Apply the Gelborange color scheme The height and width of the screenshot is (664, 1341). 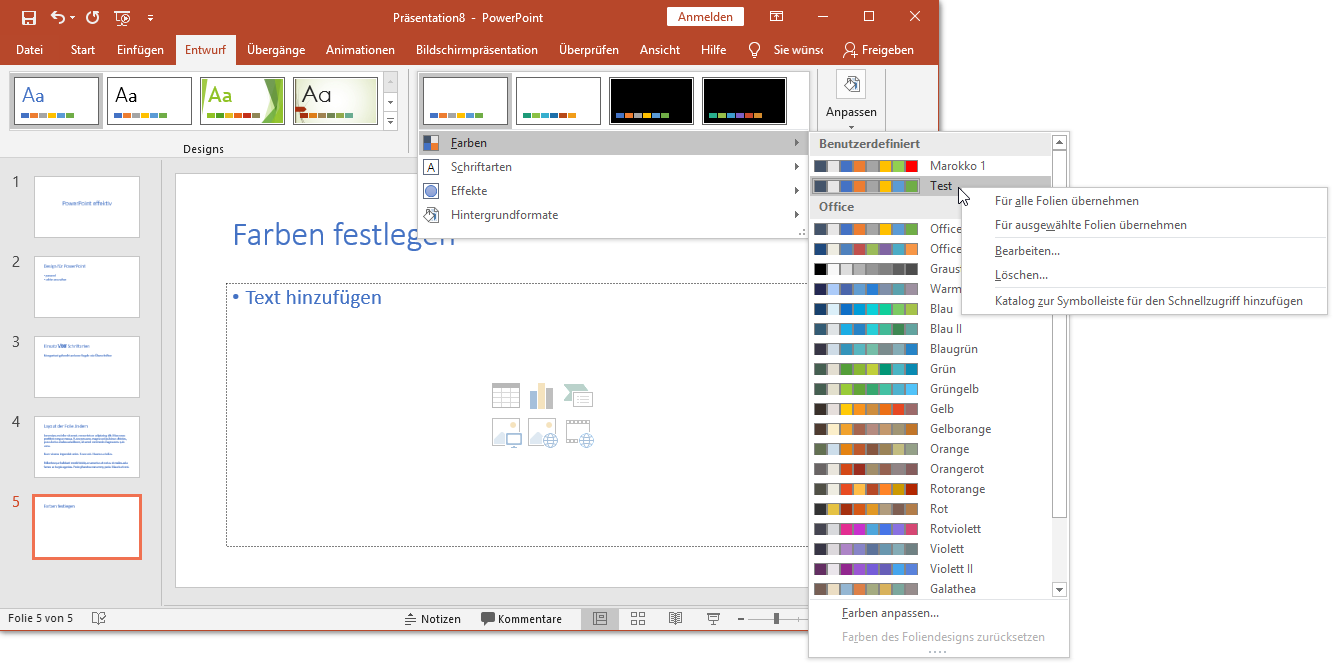[930, 429]
